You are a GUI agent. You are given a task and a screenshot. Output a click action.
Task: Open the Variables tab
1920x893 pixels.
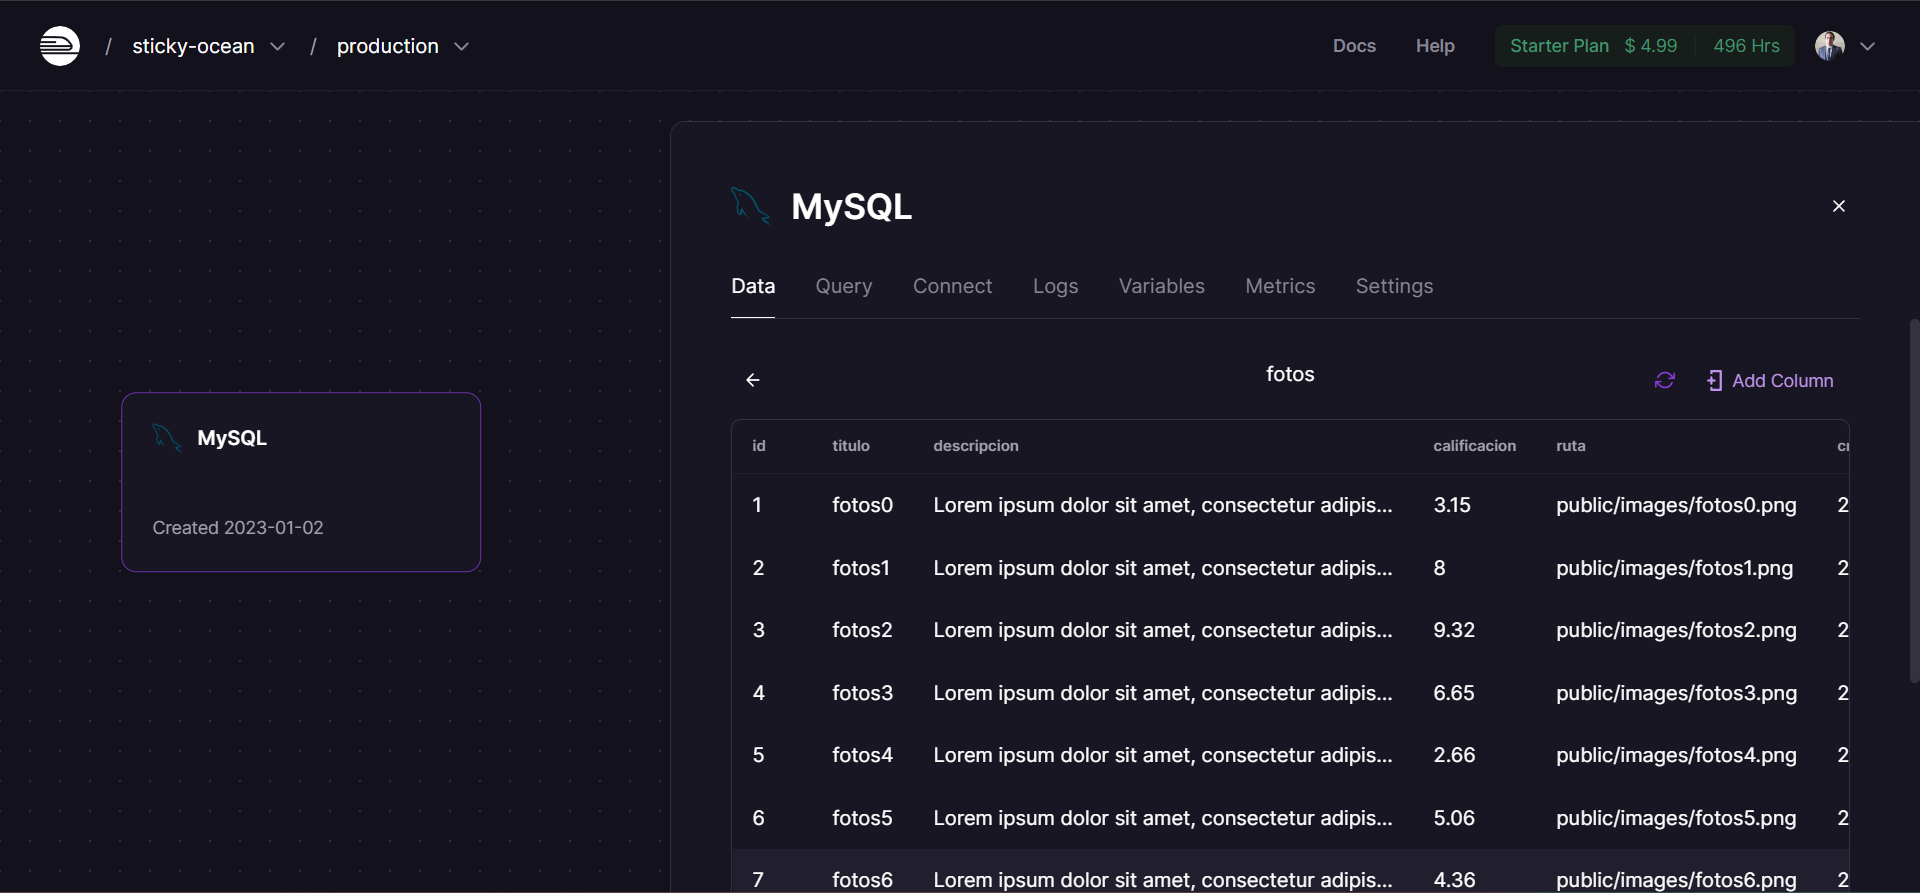[x=1162, y=286]
